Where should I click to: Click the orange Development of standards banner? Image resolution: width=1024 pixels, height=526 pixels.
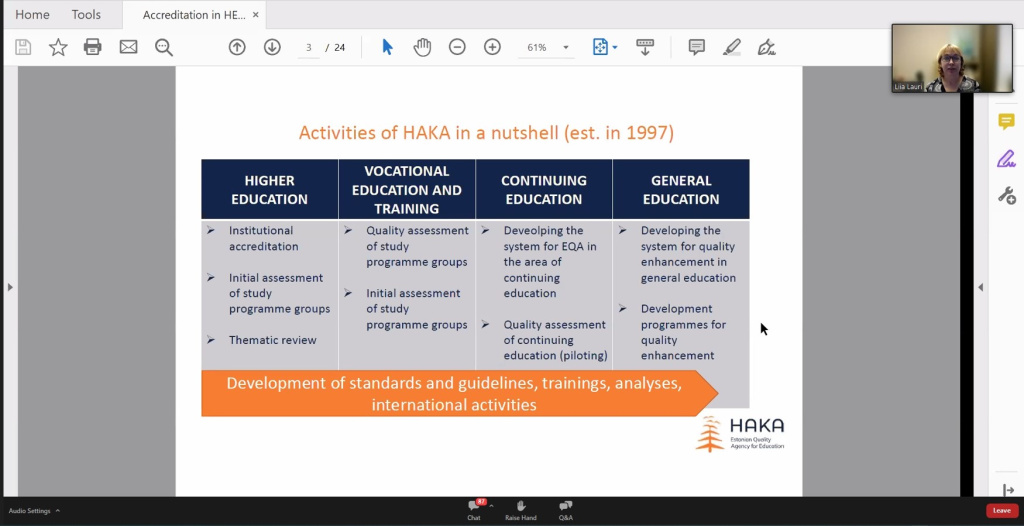(x=459, y=393)
